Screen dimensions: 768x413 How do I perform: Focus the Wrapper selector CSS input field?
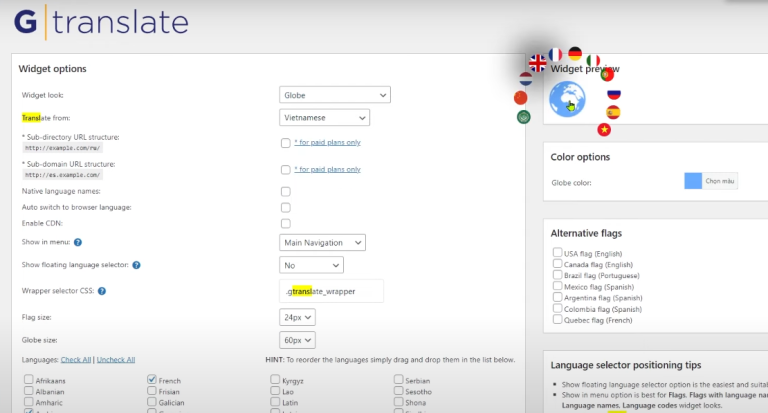tap(332, 291)
